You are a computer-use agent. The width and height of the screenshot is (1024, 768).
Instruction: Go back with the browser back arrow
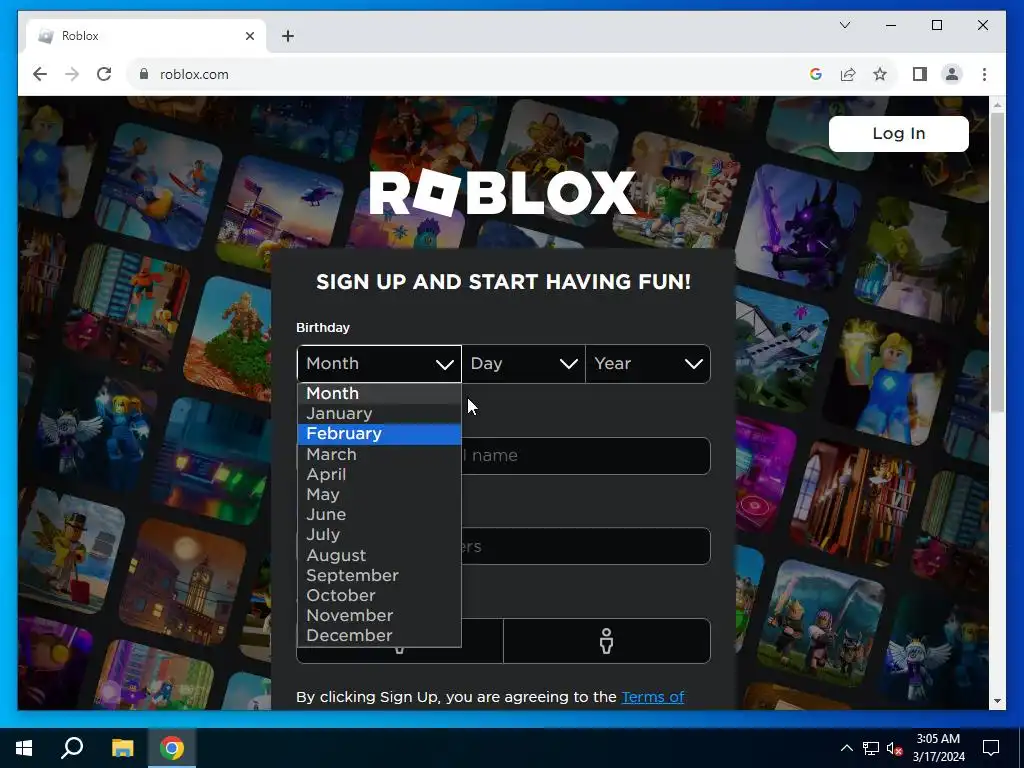click(40, 74)
